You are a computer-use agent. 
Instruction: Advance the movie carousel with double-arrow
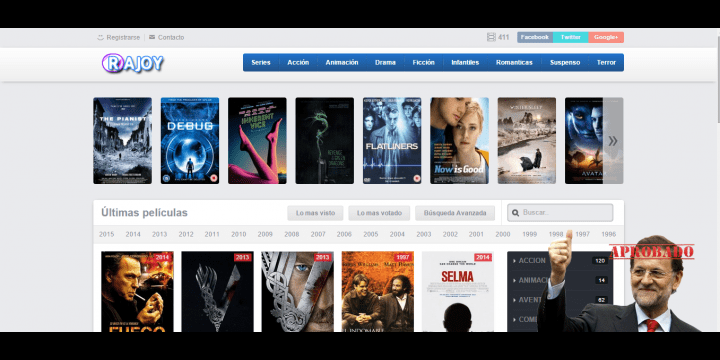pyautogui.click(x=613, y=141)
